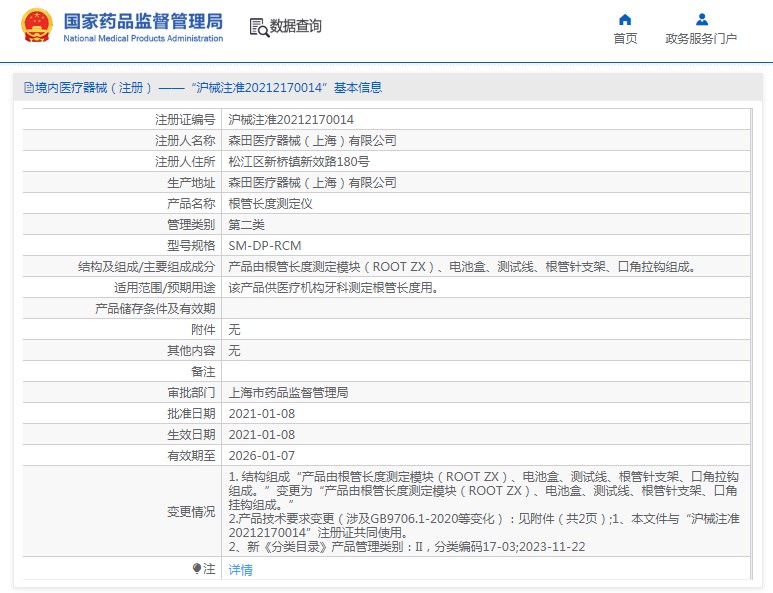Click the home house icon
This screenshot has height=593, width=773.
(x=625, y=19)
